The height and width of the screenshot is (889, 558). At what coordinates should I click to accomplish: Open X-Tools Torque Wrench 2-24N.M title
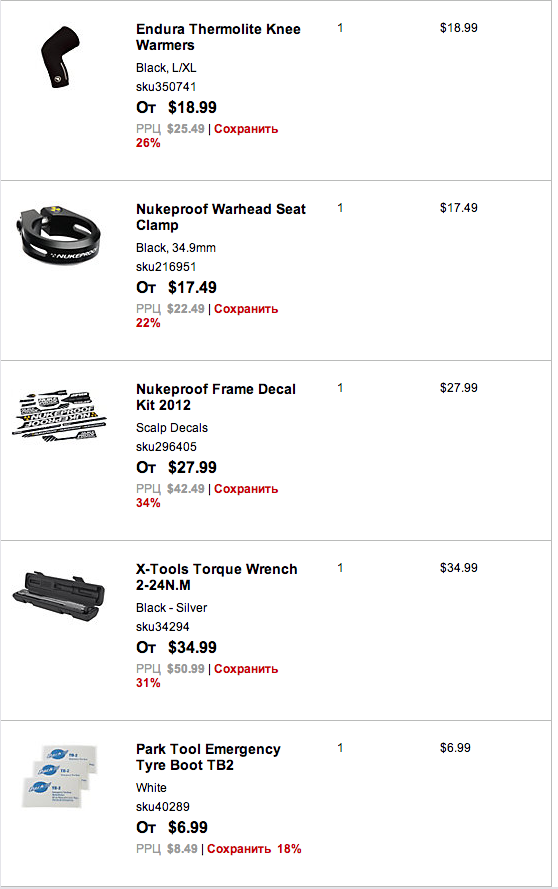[217, 577]
